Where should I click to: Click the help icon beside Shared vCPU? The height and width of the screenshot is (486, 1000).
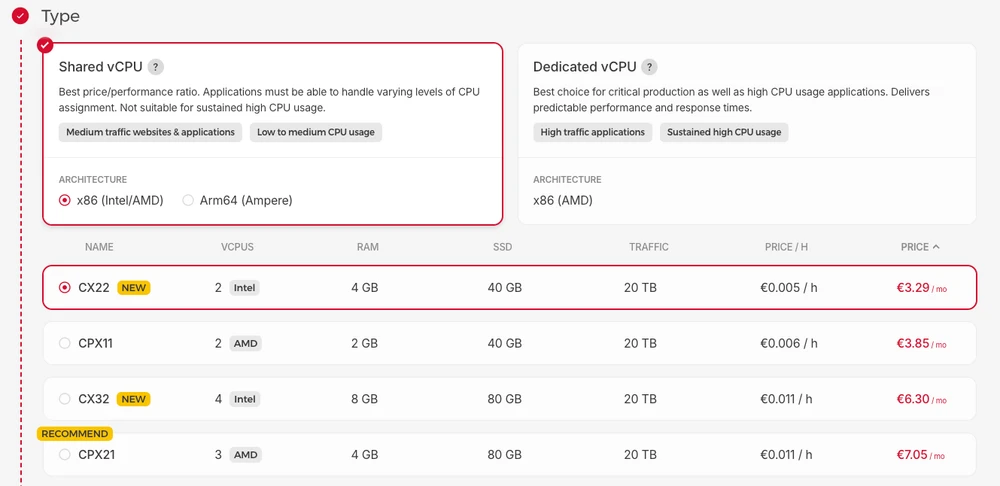[x=155, y=67]
